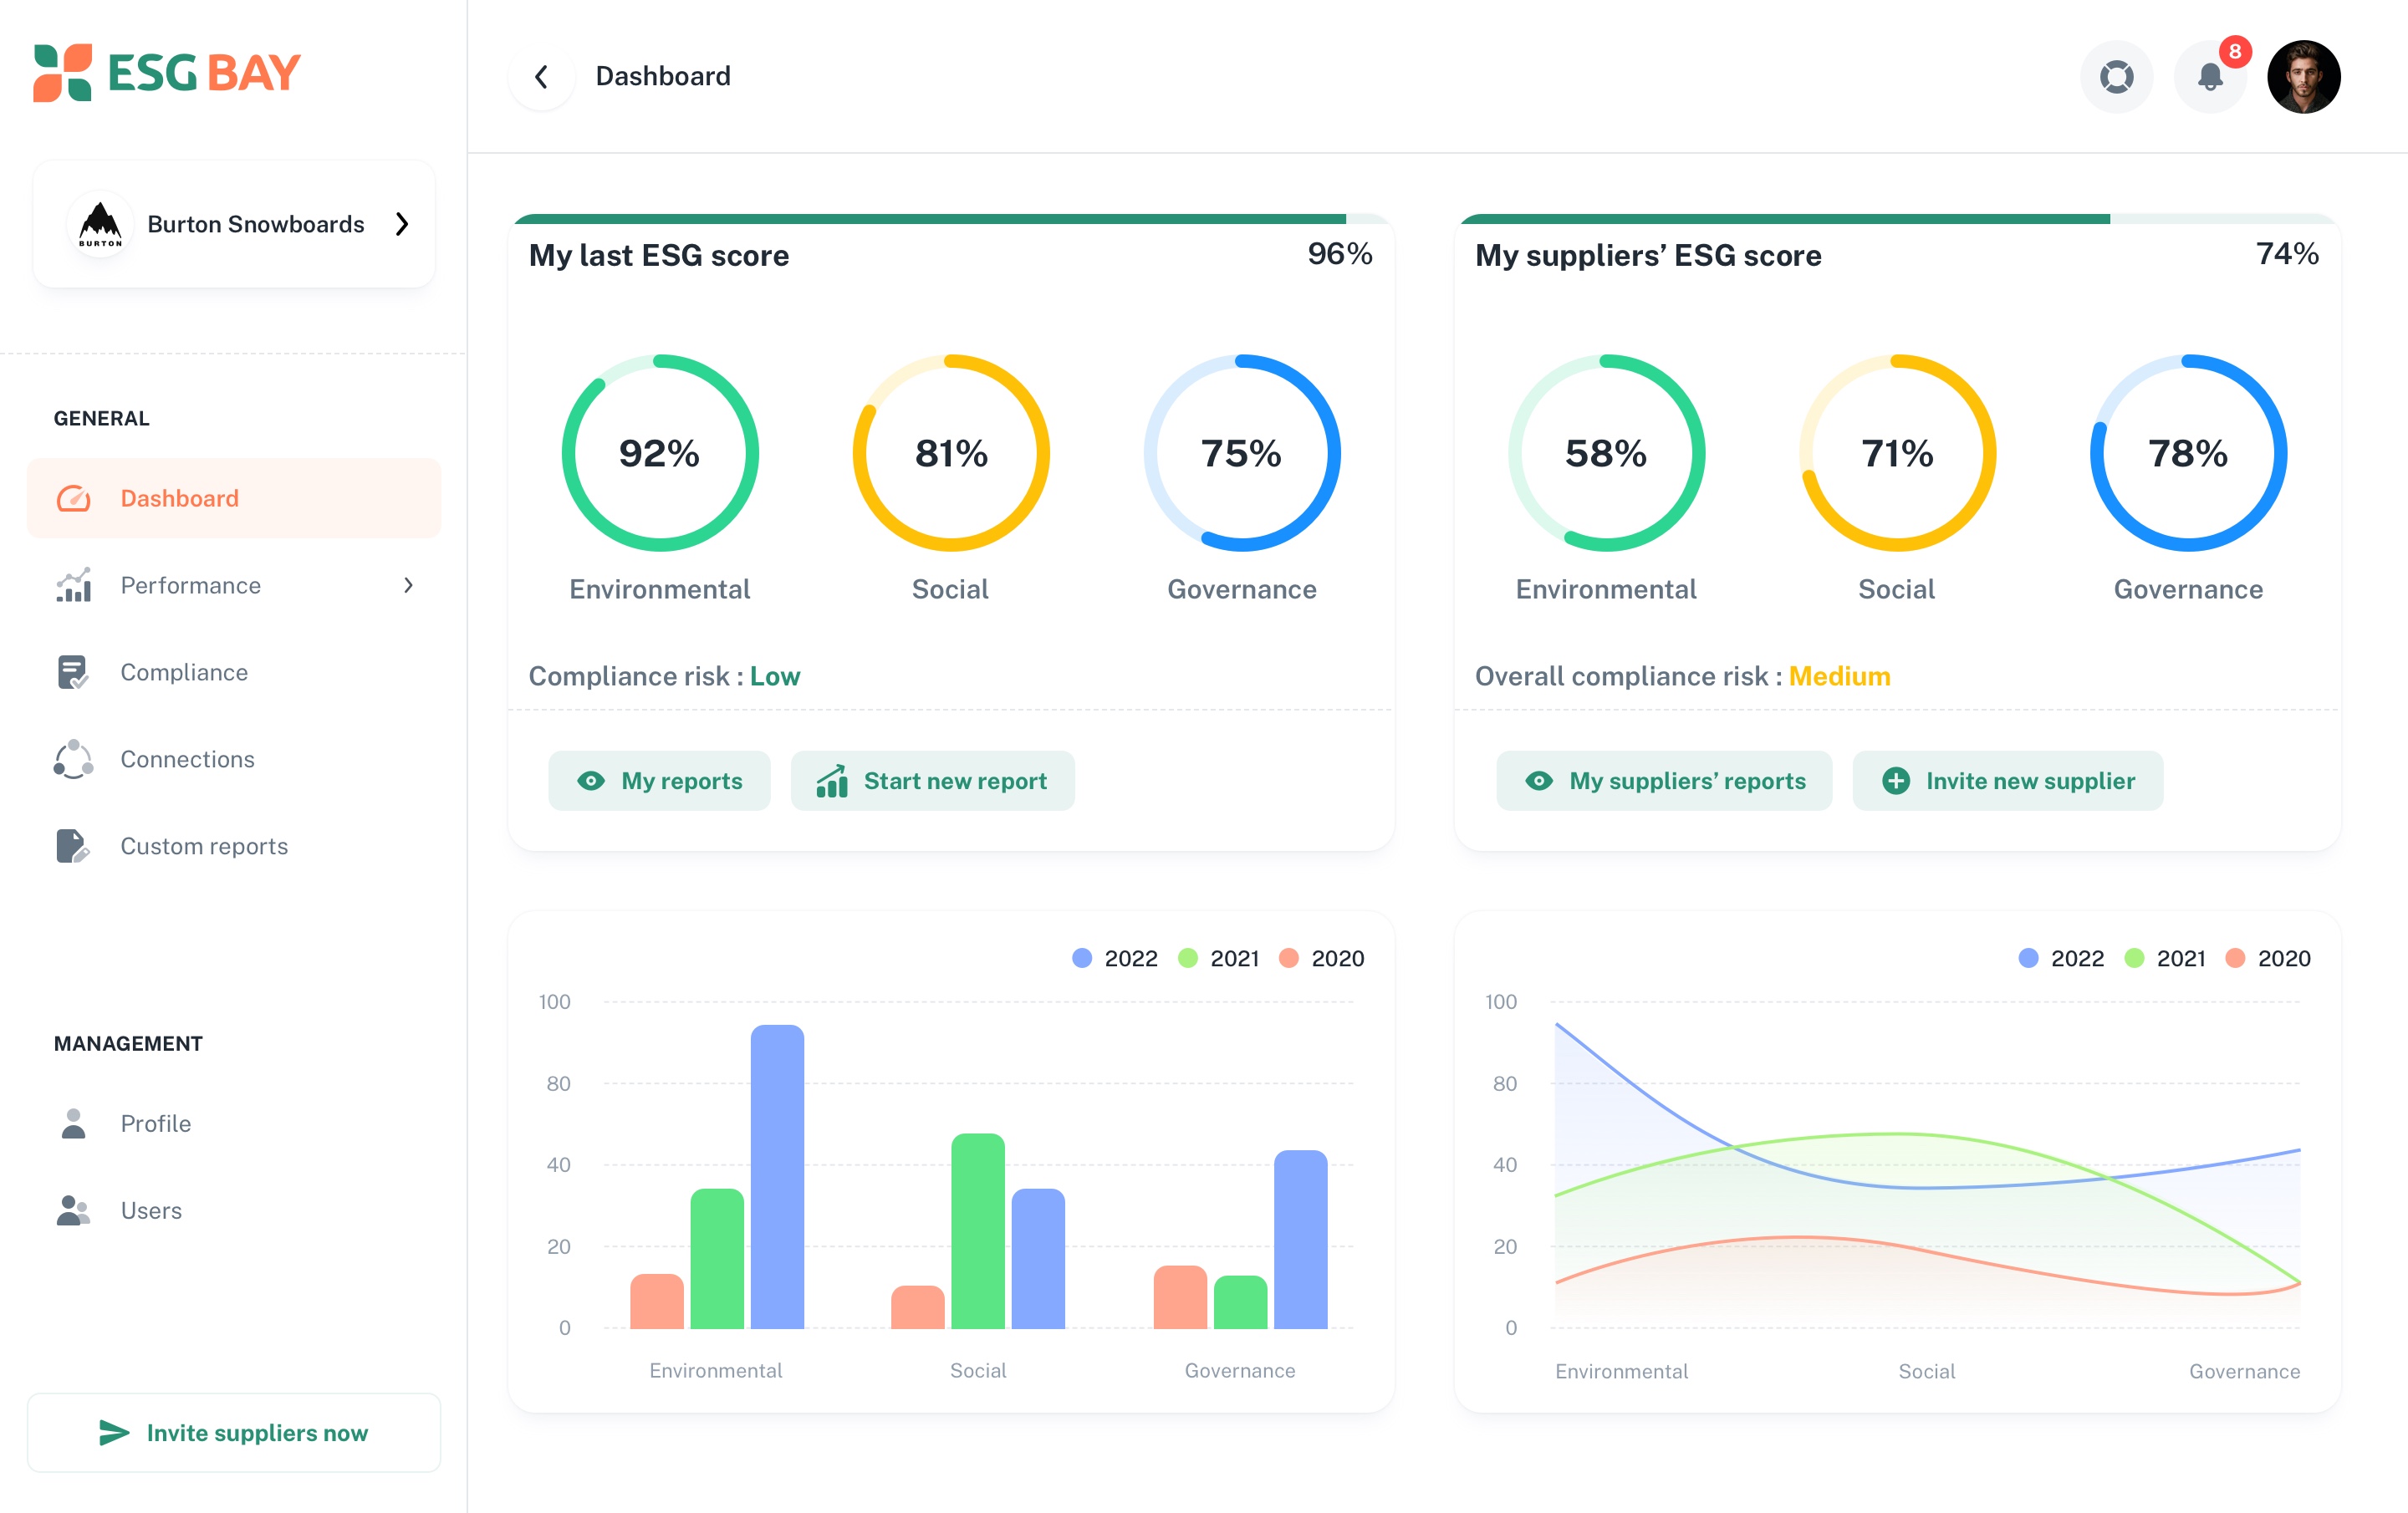Viewport: 2408px width, 1513px height.
Task: Click the Low compliance risk label
Action: tap(775, 677)
